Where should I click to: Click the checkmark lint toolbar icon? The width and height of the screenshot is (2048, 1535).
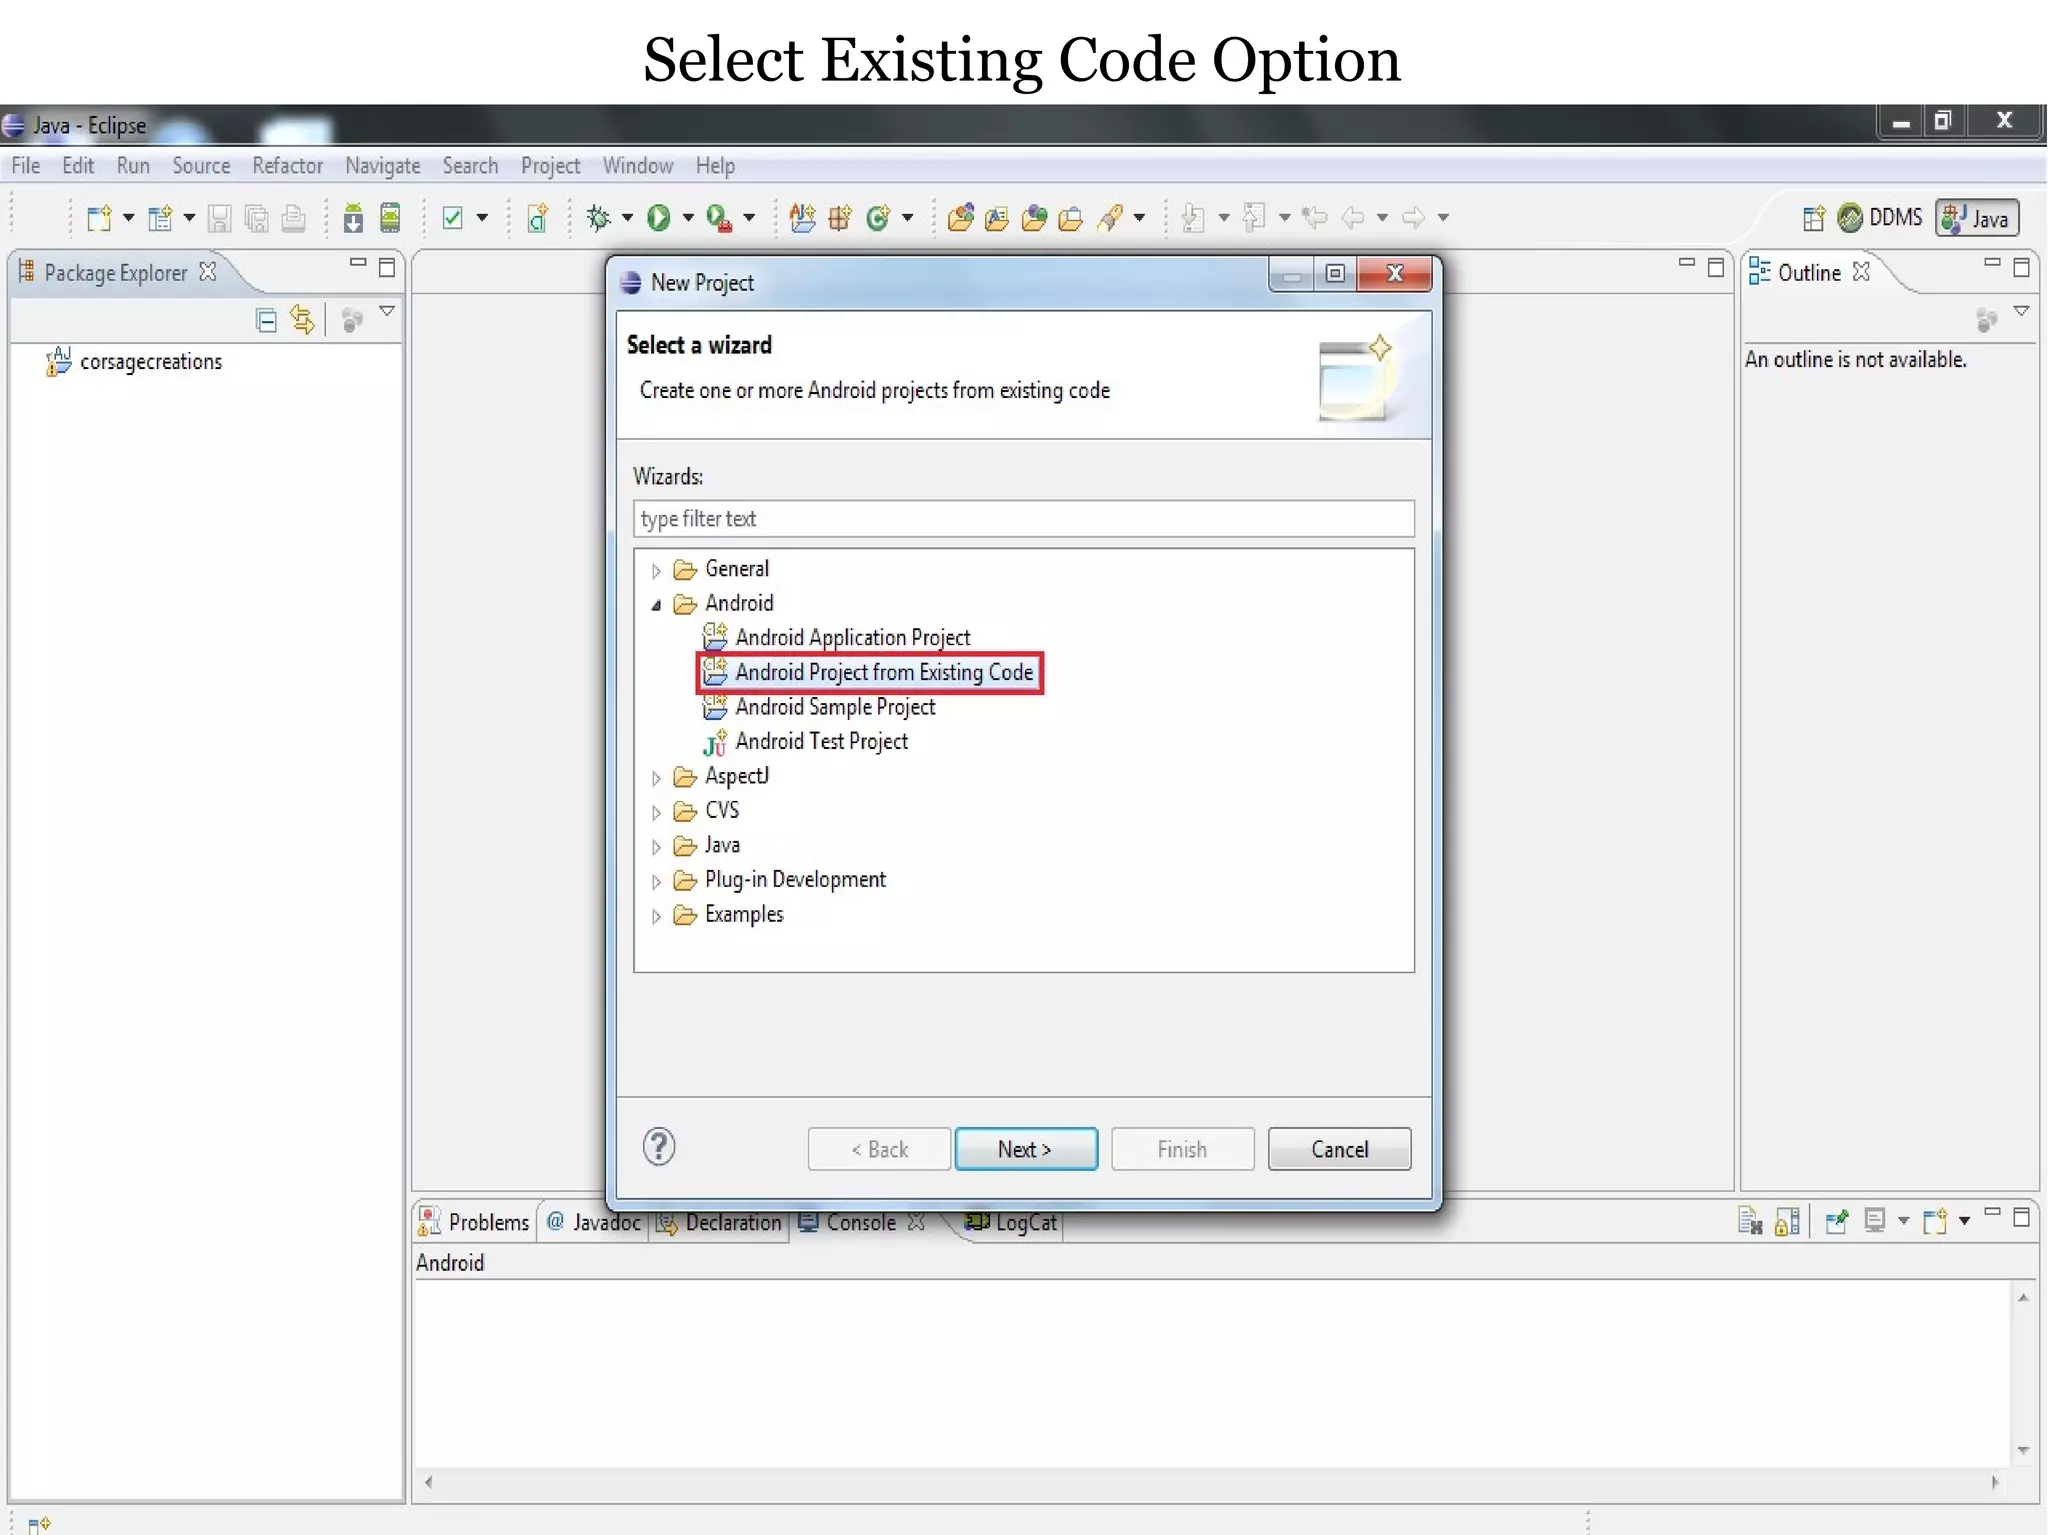(453, 218)
